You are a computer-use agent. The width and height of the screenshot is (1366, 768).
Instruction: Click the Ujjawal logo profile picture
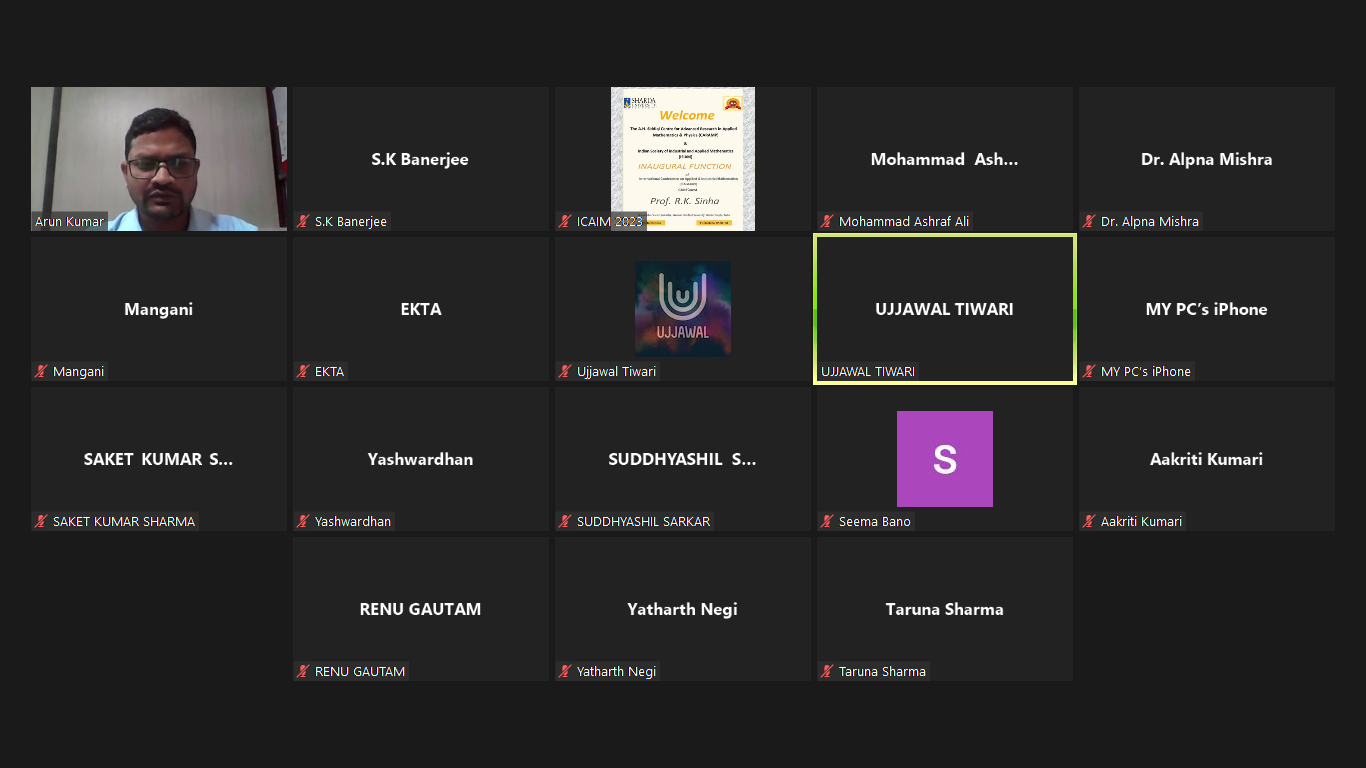[682, 308]
